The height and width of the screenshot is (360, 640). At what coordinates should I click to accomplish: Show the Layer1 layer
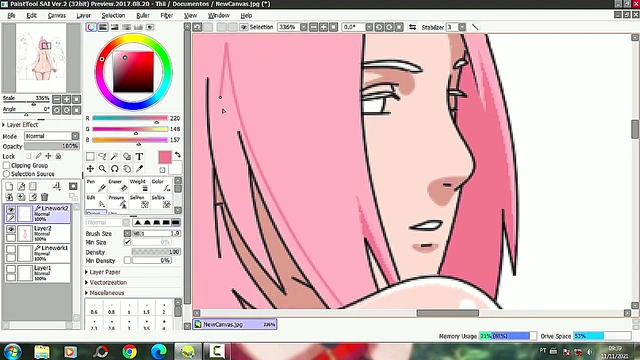pyautogui.click(x=11, y=269)
